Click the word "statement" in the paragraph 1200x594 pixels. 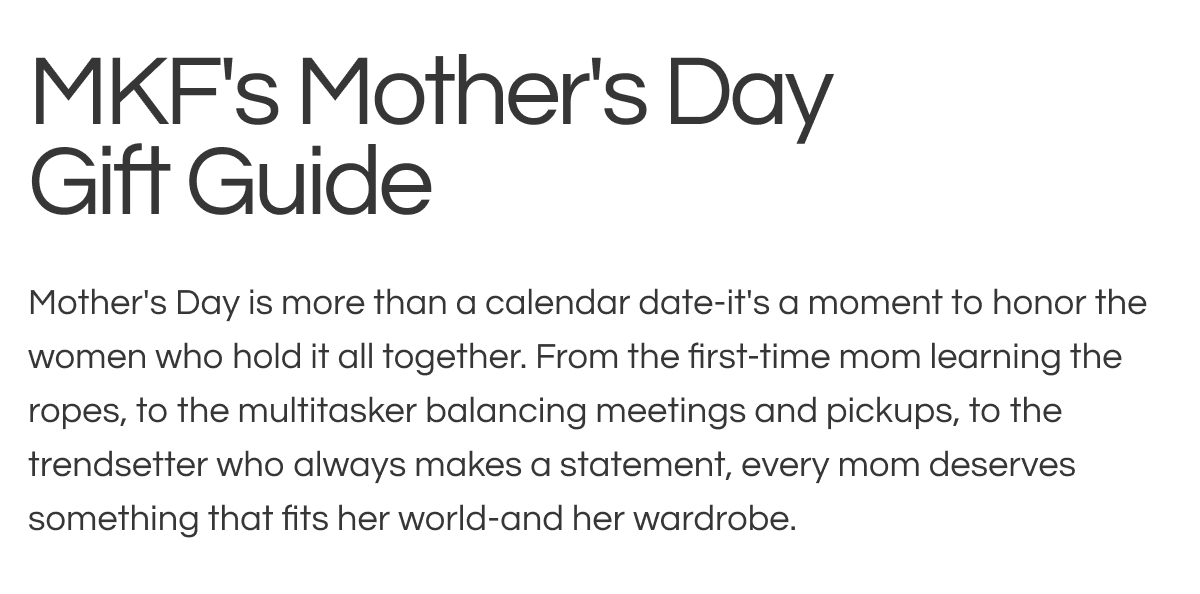point(642,464)
